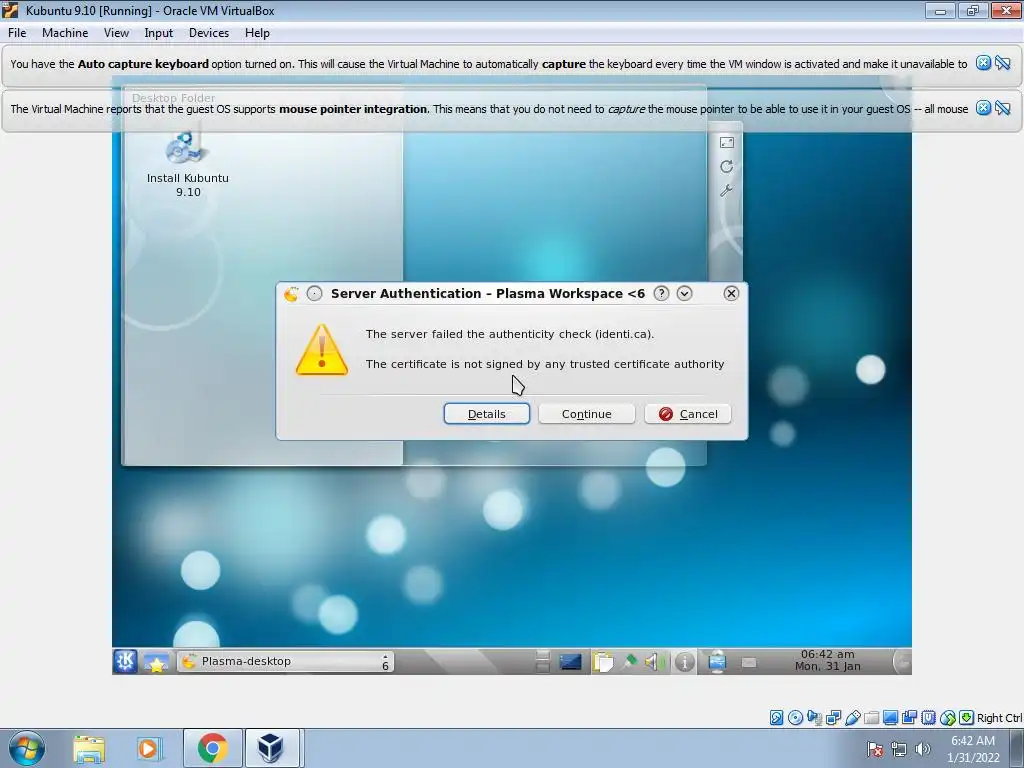The image size is (1024, 768).
Task: Open the Action Center flag tray icon
Action: pyautogui.click(x=875, y=749)
